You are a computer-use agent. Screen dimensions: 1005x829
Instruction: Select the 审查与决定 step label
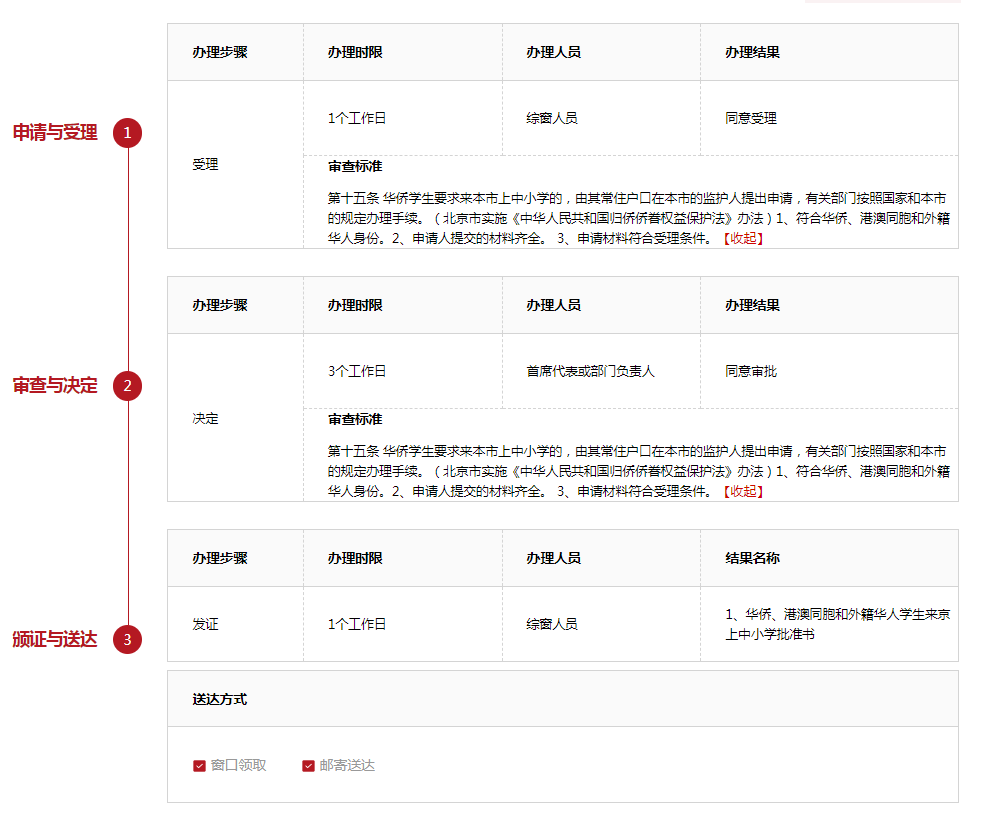pyautogui.click(x=55, y=386)
